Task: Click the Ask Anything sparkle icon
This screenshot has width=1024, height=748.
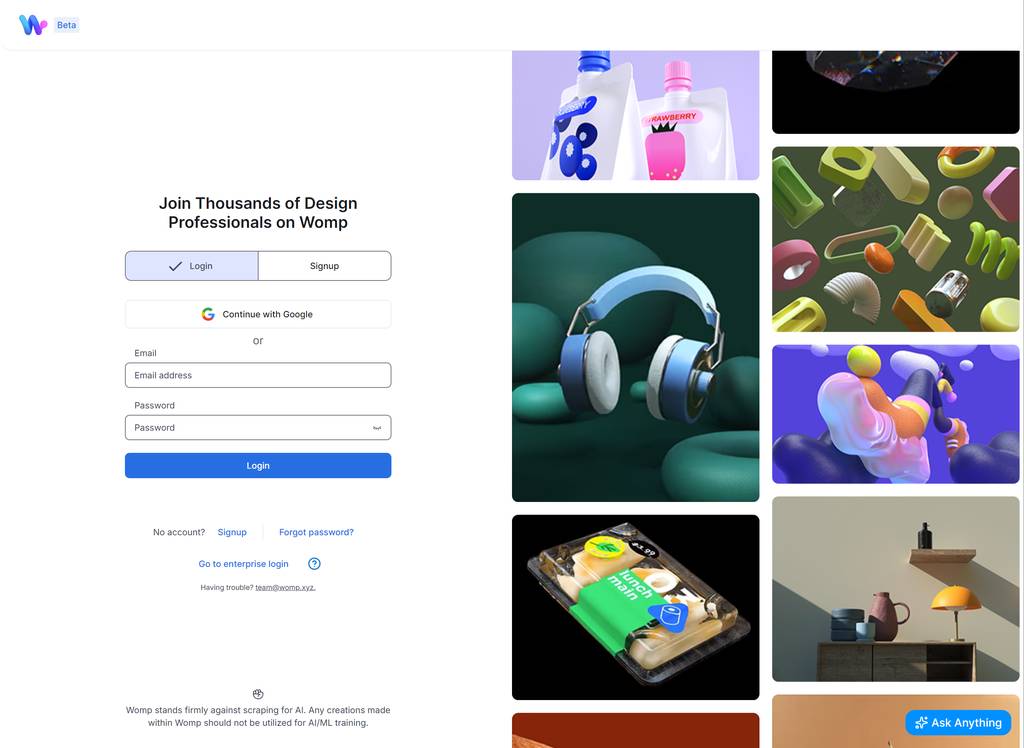Action: tap(921, 723)
